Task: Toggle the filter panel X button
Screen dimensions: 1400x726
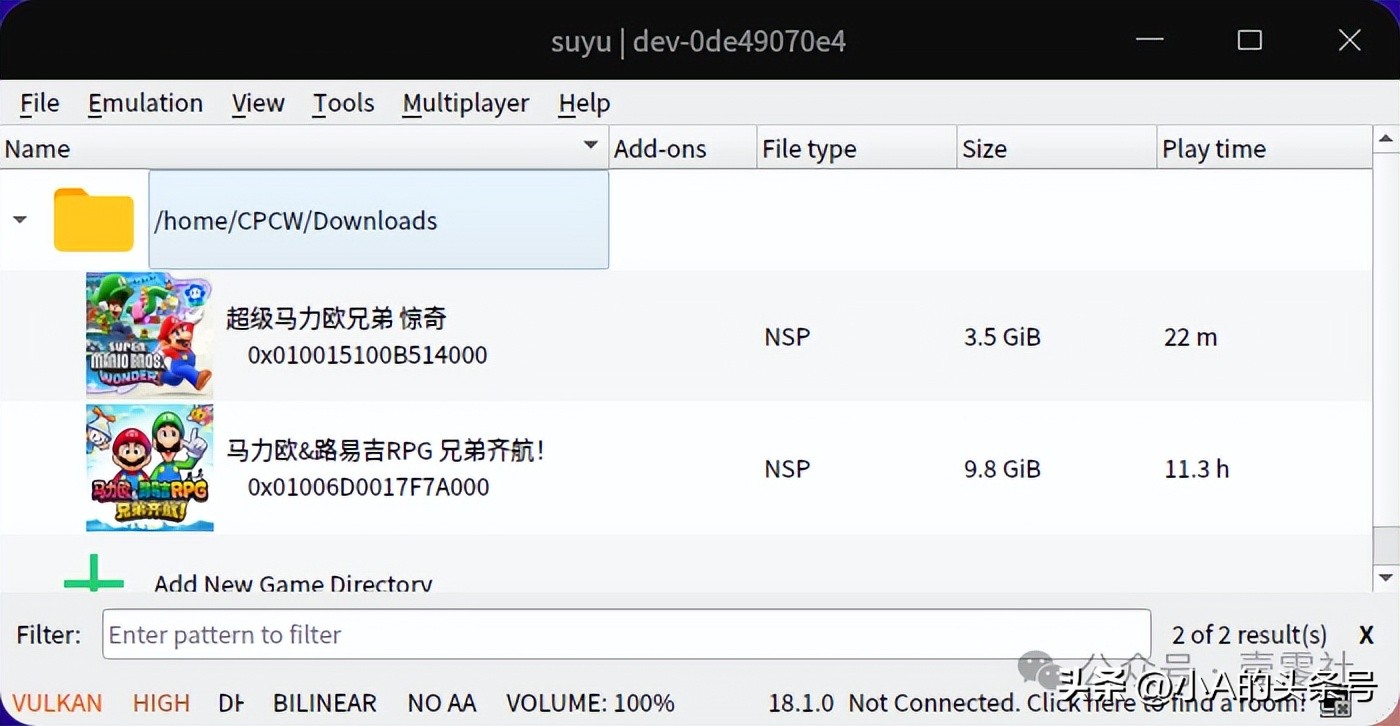Action: pos(1366,634)
